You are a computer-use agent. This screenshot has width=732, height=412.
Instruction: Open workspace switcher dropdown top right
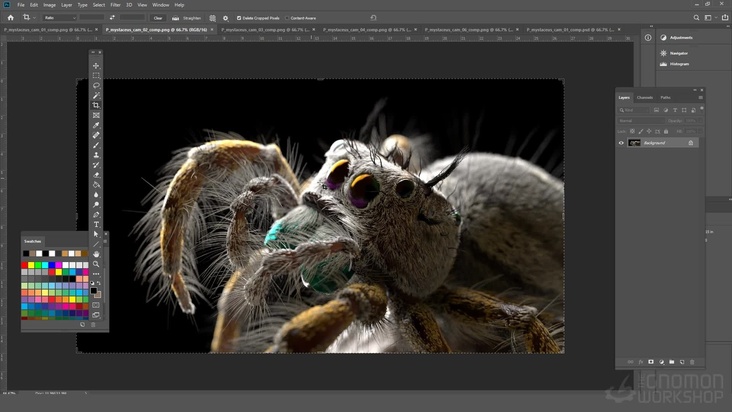(710, 18)
